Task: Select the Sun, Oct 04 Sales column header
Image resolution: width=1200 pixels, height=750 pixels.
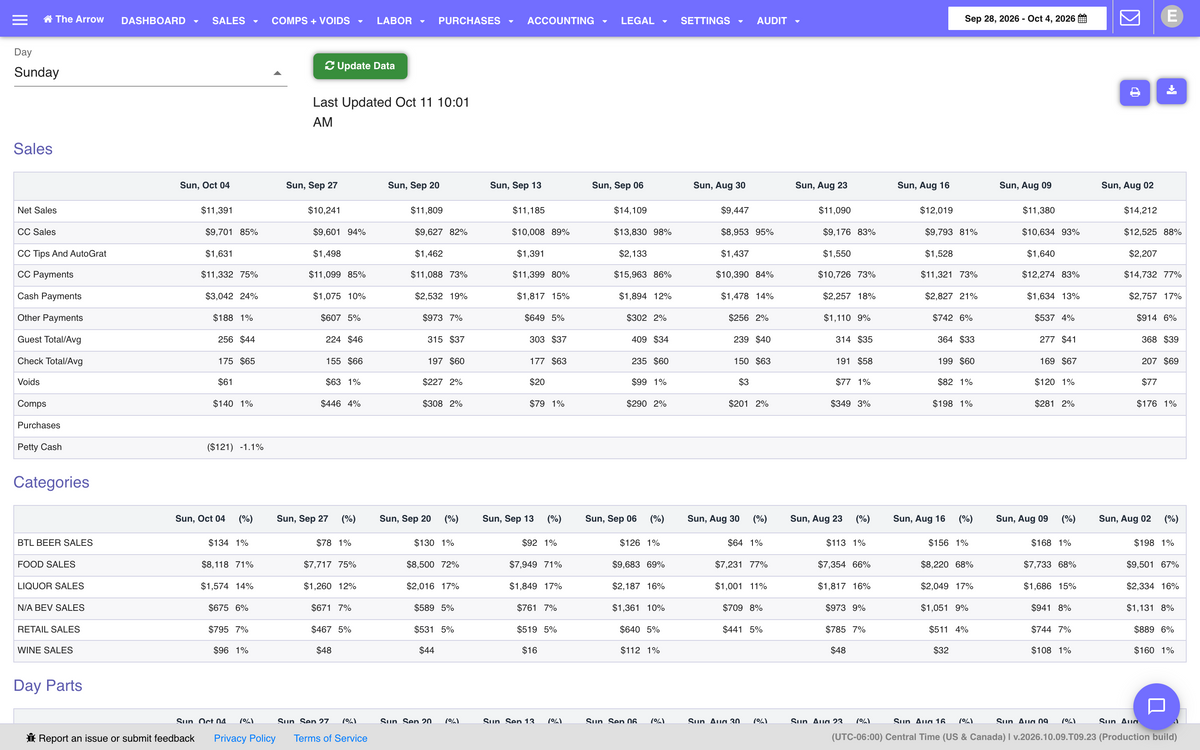Action: coord(205,185)
